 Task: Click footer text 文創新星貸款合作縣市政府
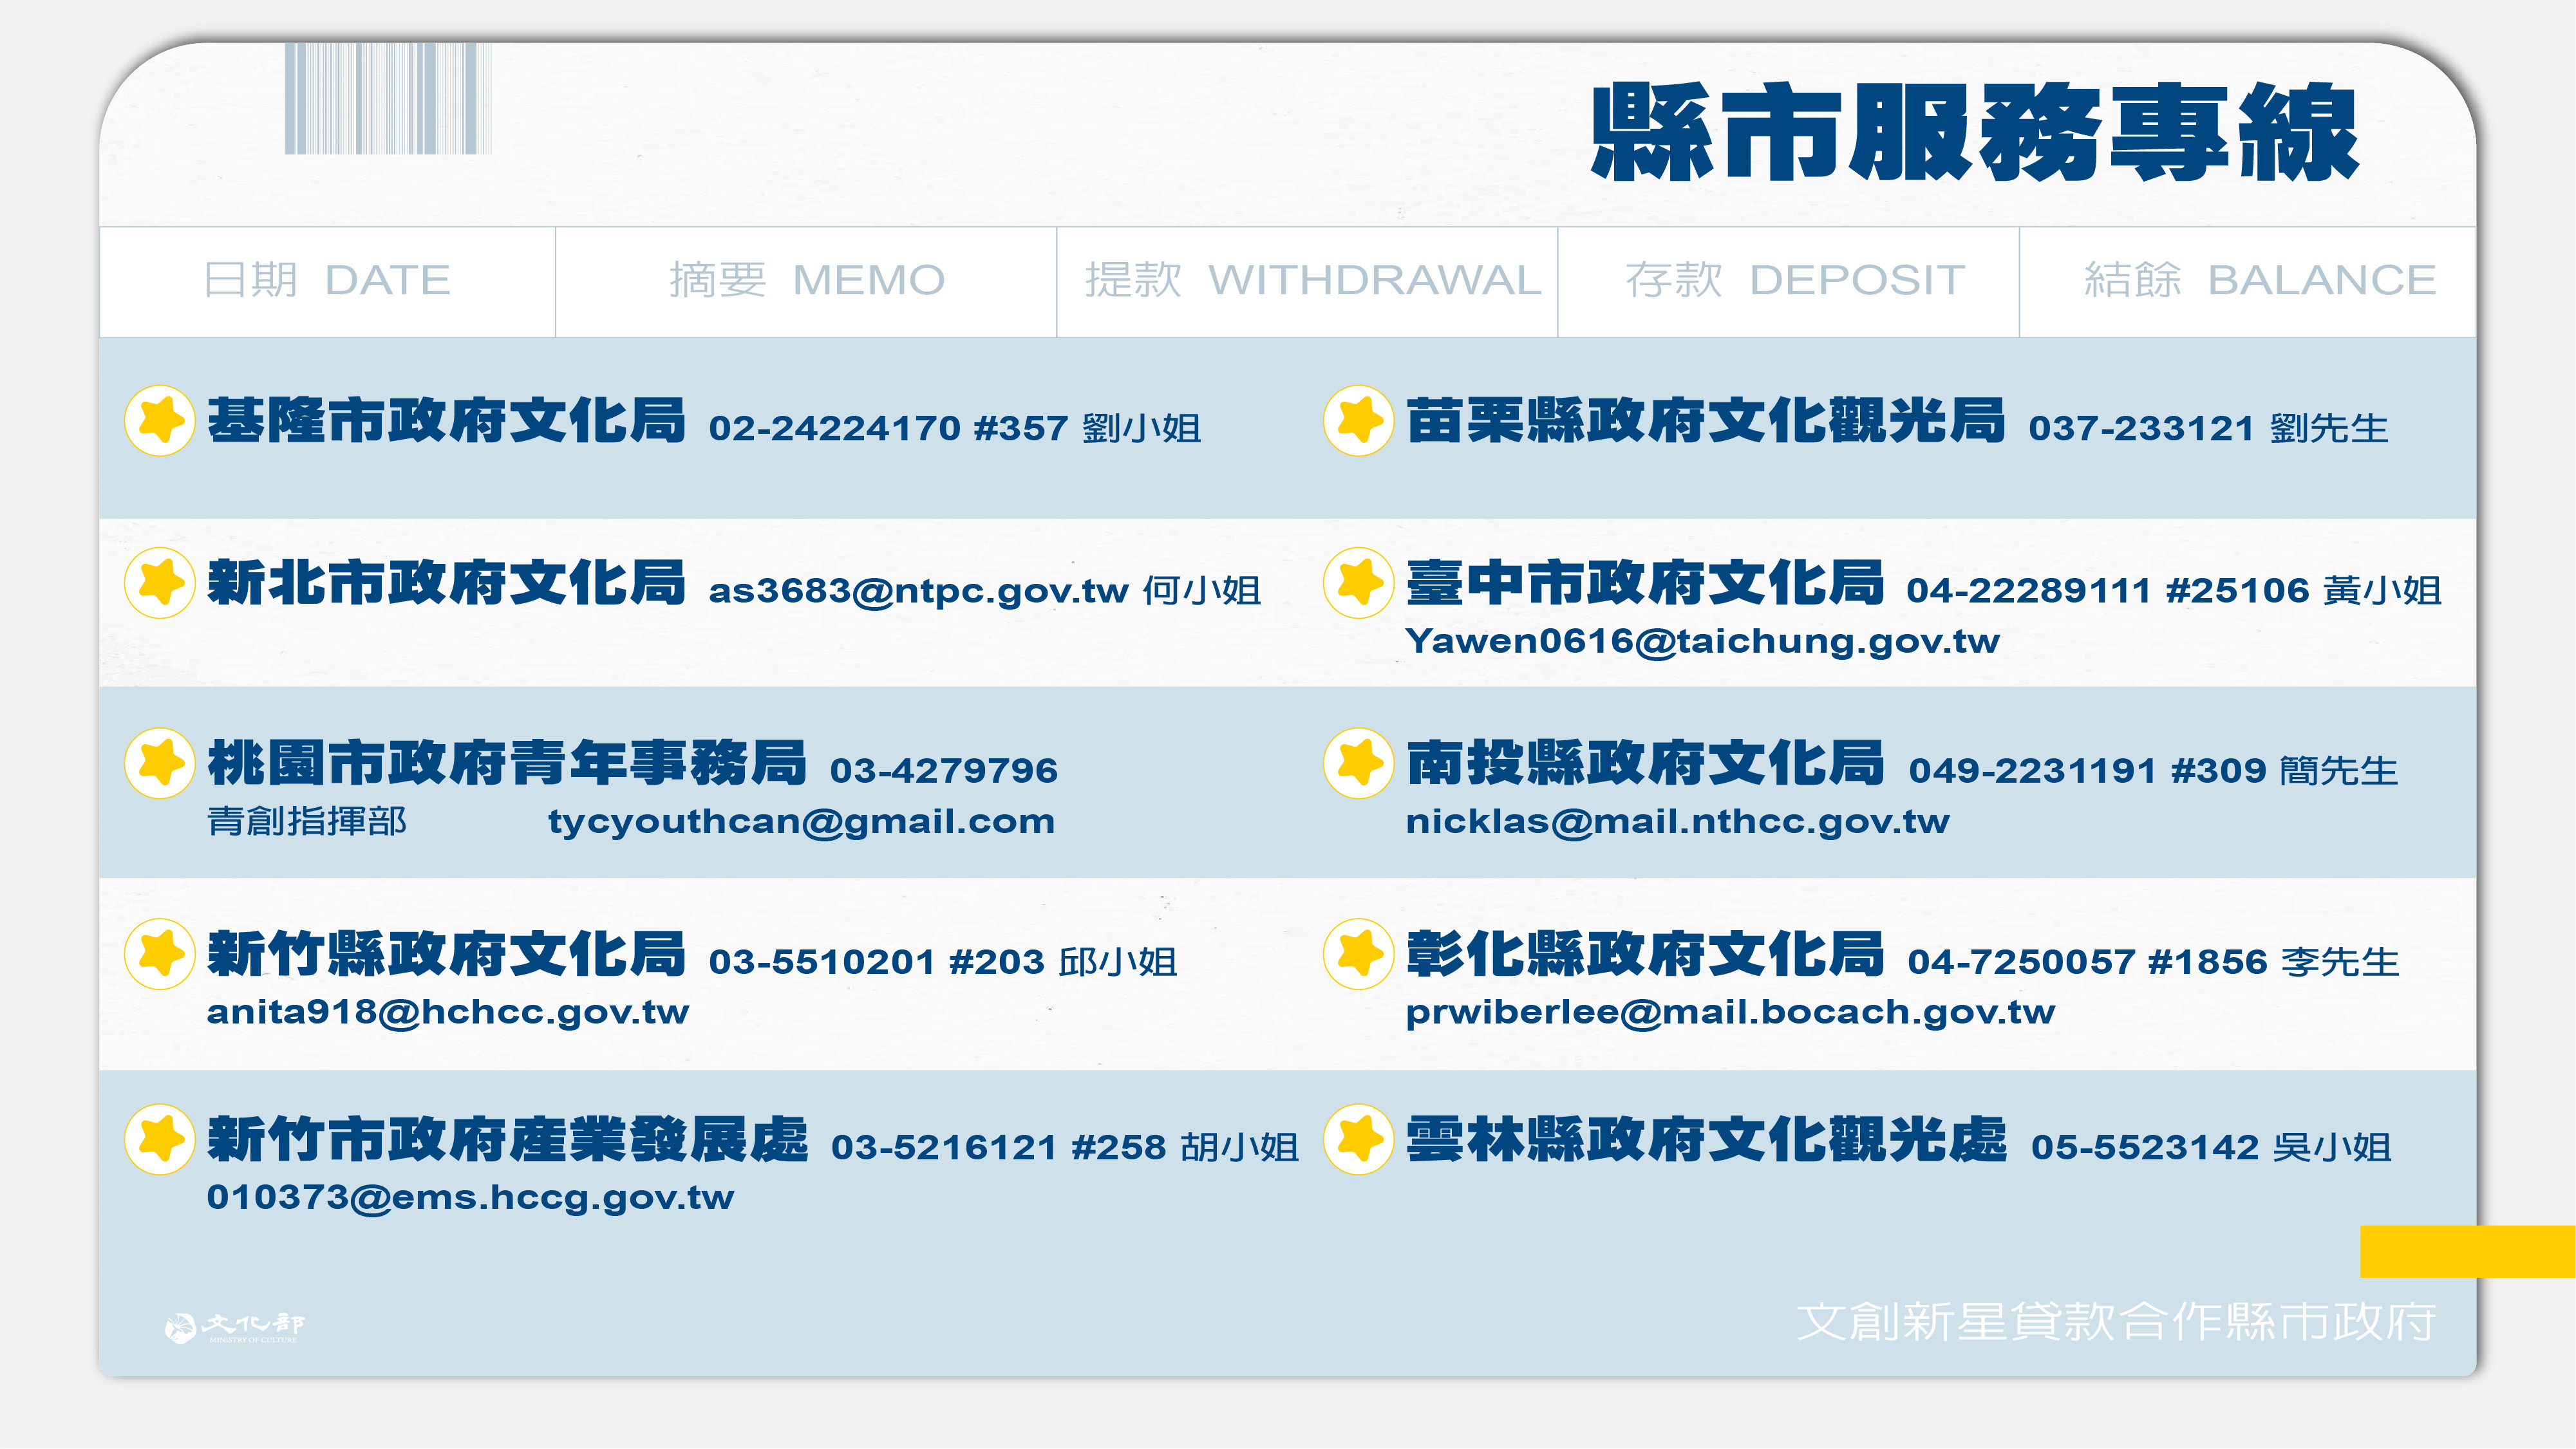coord(2116,1322)
